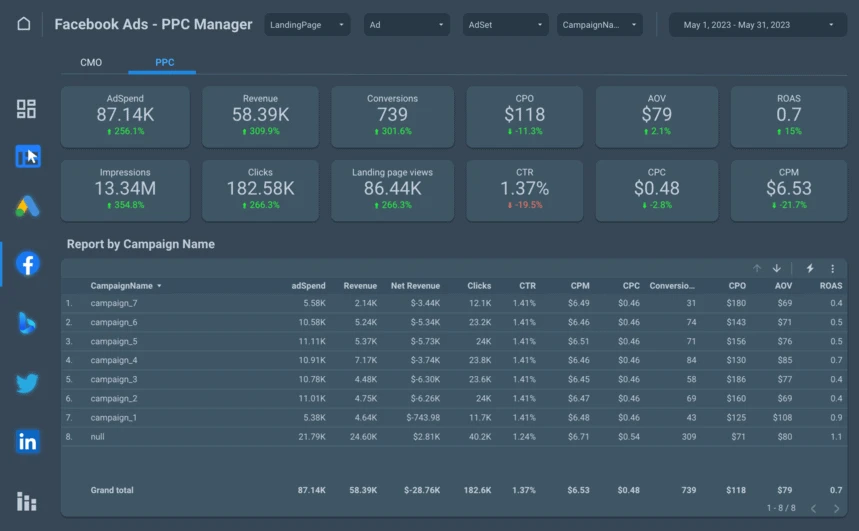Open the table three-dot more menu

point(832,269)
